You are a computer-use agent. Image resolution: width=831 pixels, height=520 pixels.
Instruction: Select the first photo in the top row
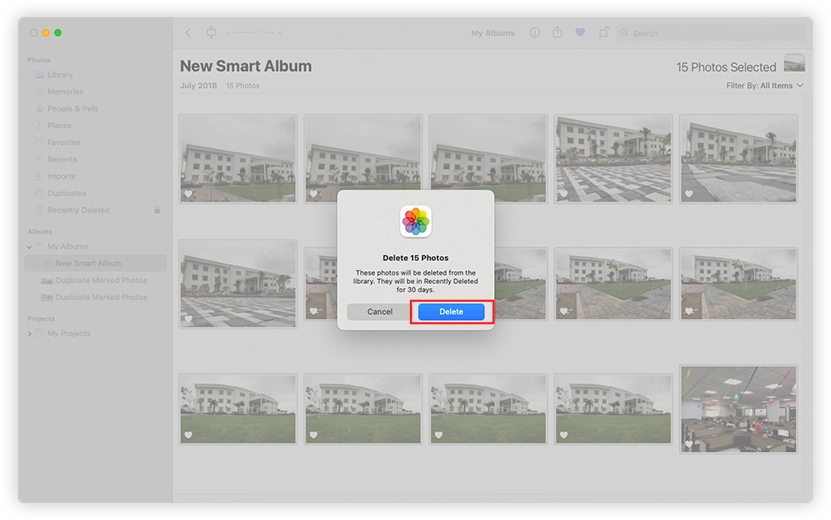pyautogui.click(x=238, y=158)
